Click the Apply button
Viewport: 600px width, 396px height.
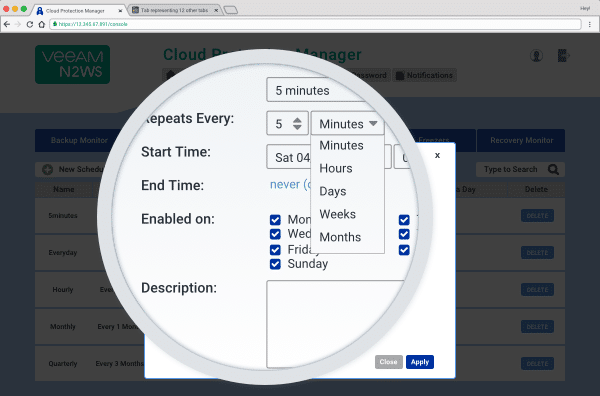(x=420, y=362)
